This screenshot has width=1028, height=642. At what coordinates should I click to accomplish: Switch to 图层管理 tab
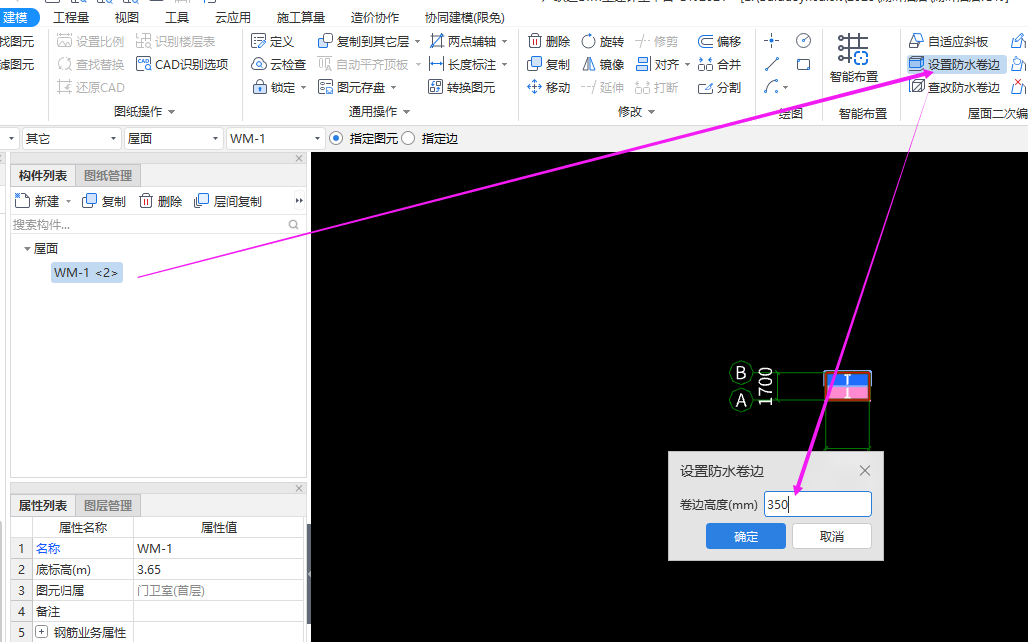point(108,506)
